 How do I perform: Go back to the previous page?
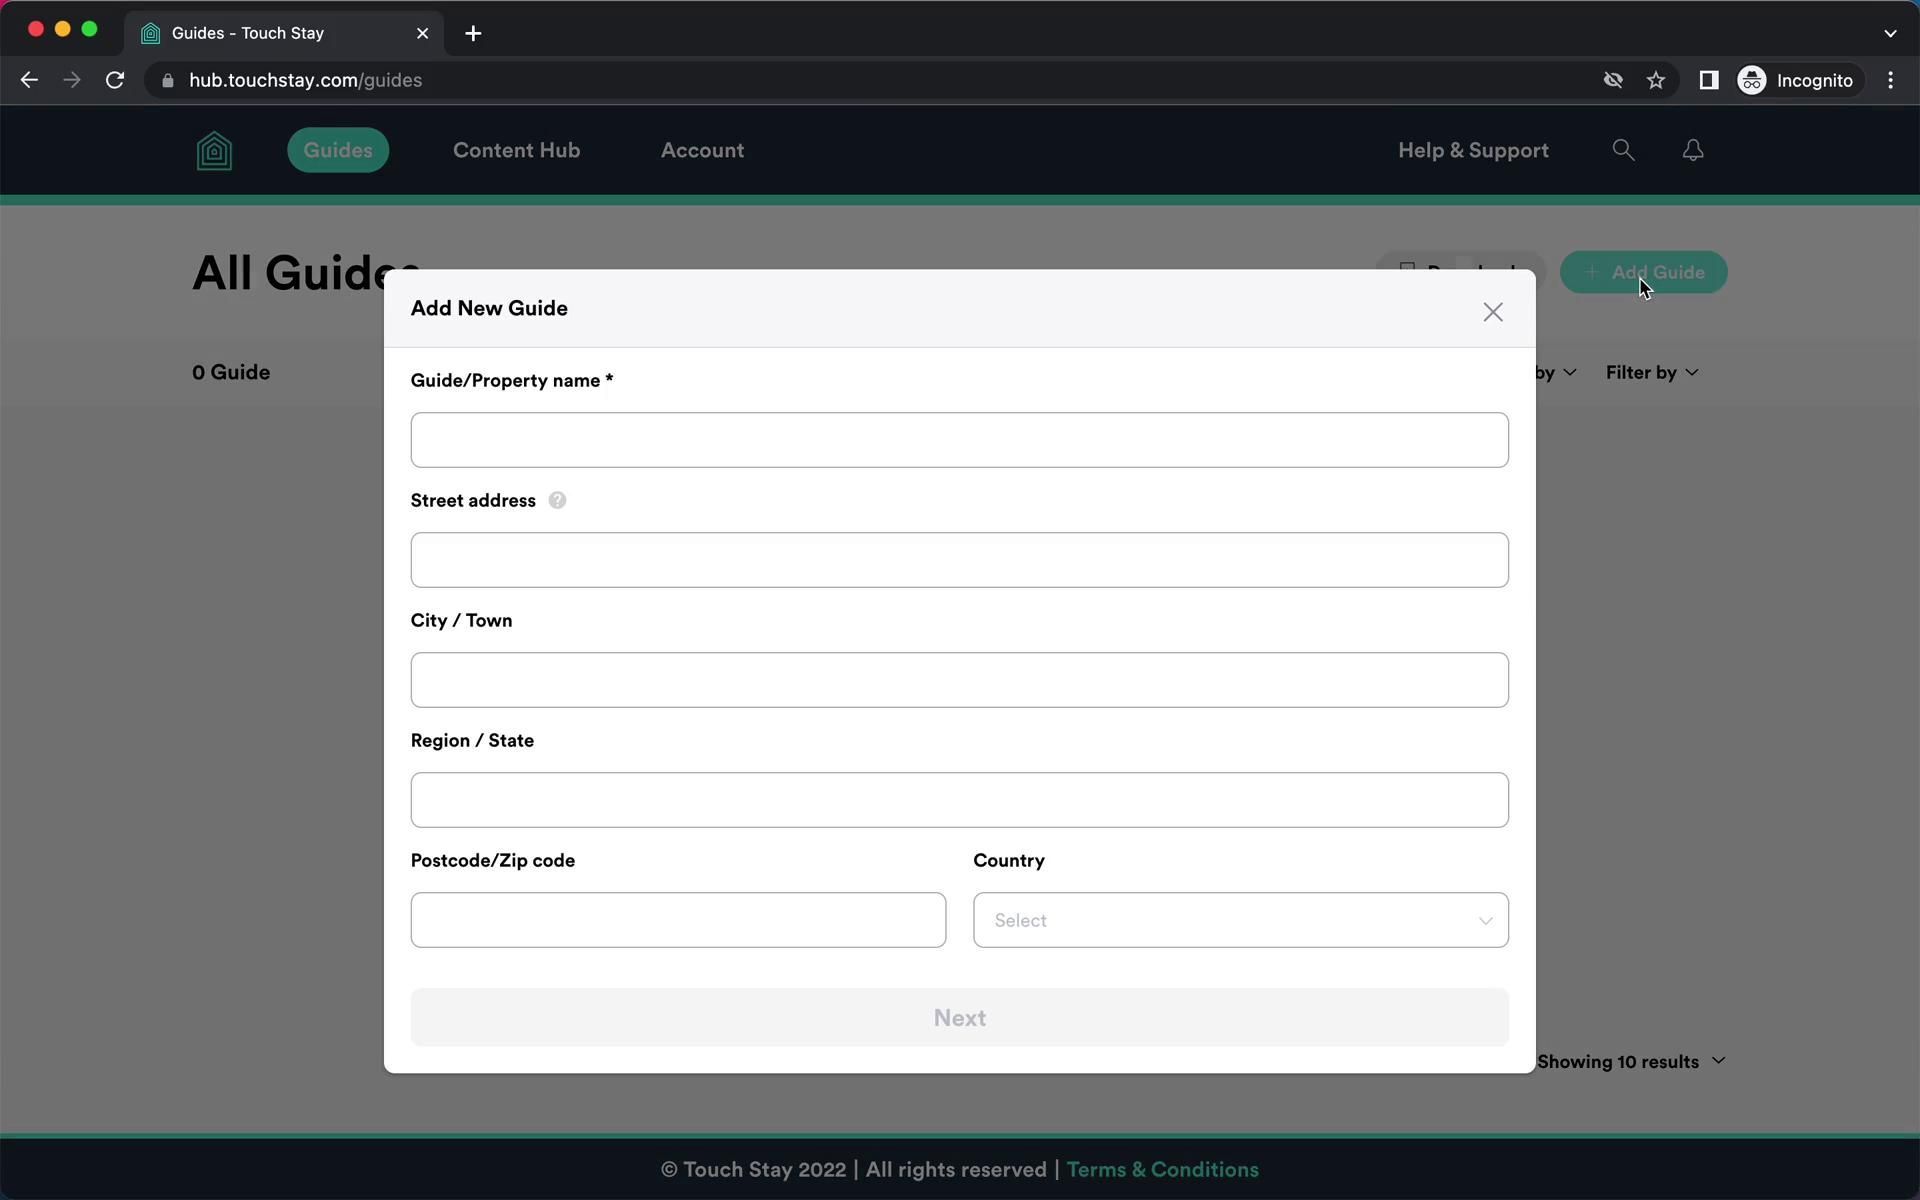(29, 80)
